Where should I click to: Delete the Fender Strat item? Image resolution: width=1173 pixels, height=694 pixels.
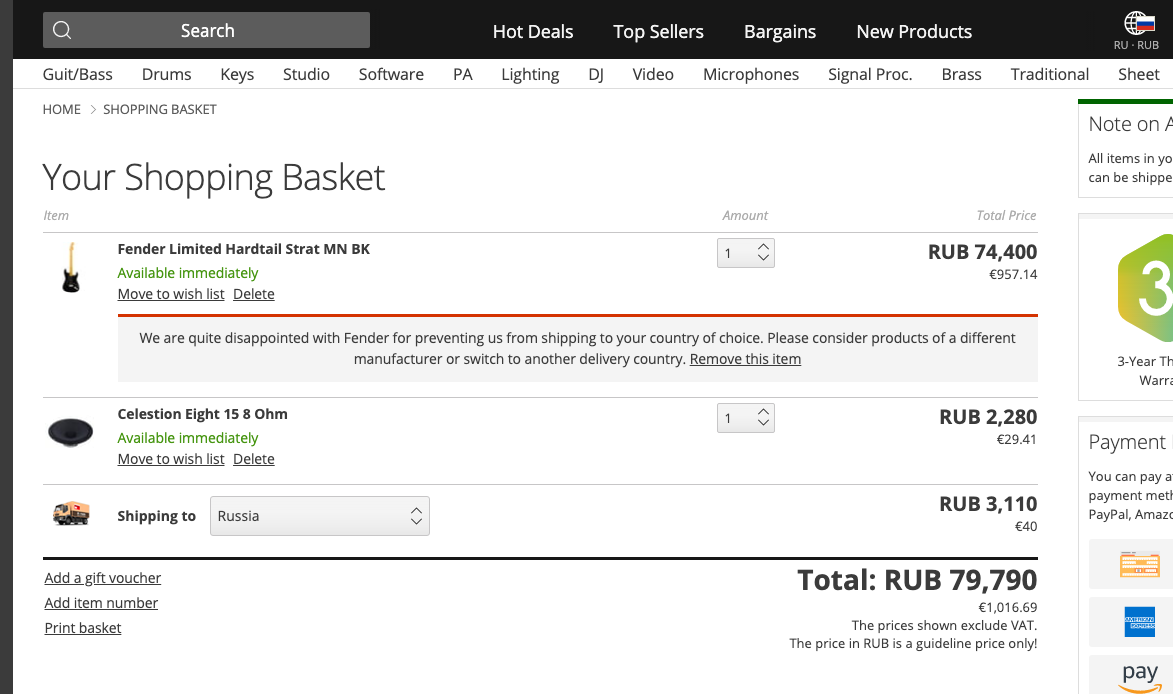[254, 294]
